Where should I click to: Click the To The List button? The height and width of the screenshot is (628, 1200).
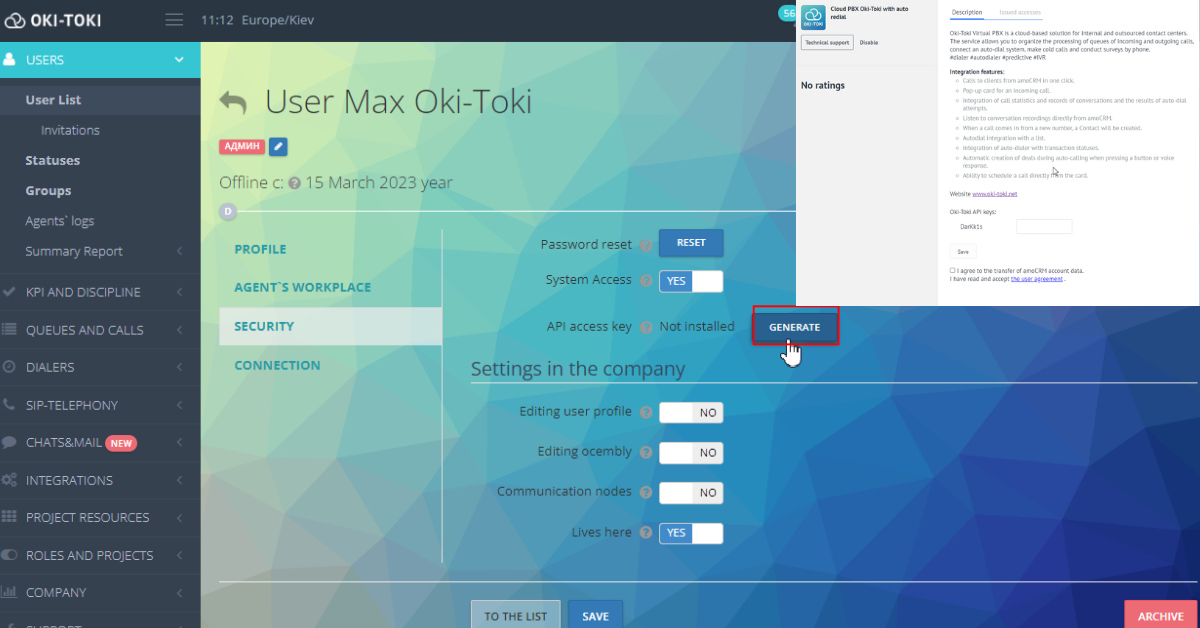(x=516, y=615)
